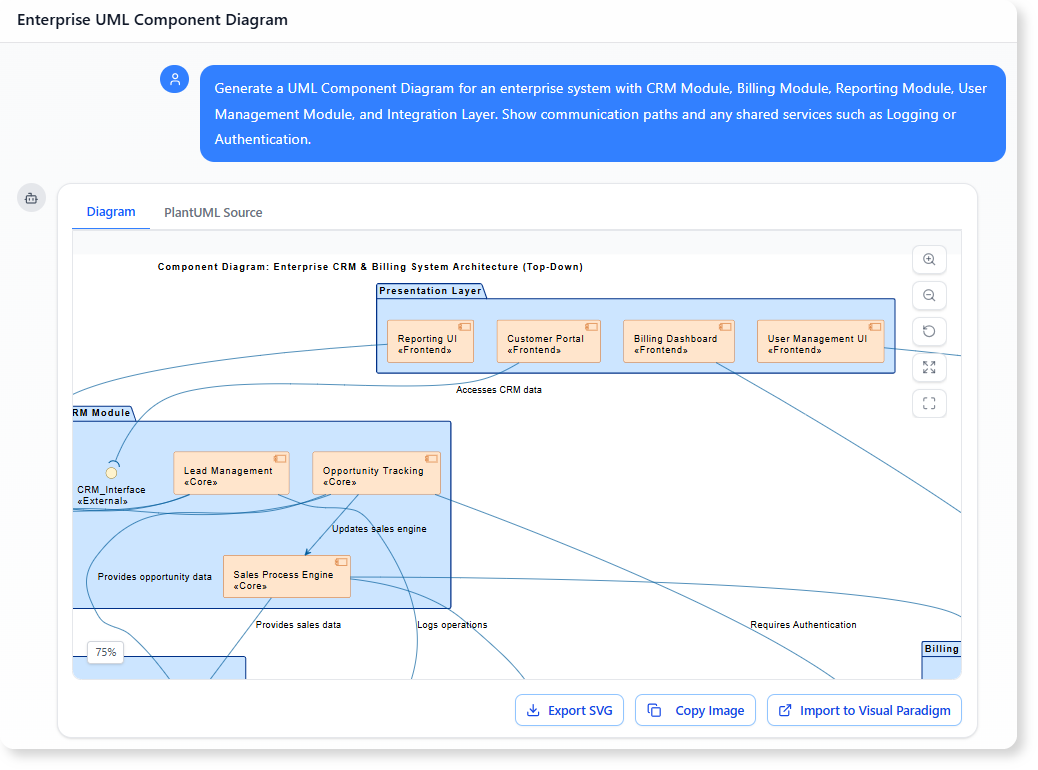Viewport: 1038px width, 770px height.
Task: Zoom in on the diagram
Action: 929,259
